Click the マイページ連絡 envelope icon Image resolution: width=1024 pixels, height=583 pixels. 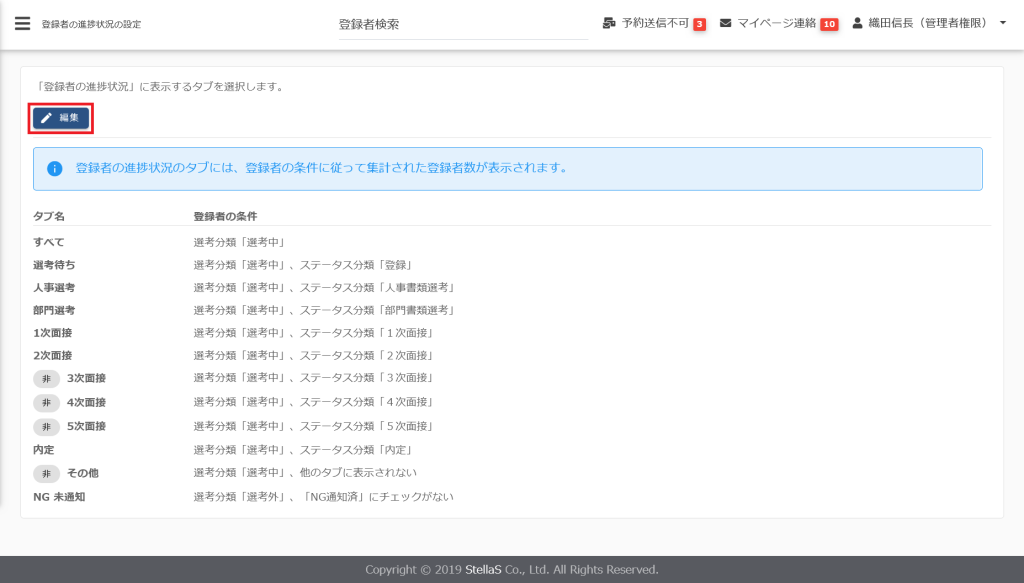(x=725, y=23)
